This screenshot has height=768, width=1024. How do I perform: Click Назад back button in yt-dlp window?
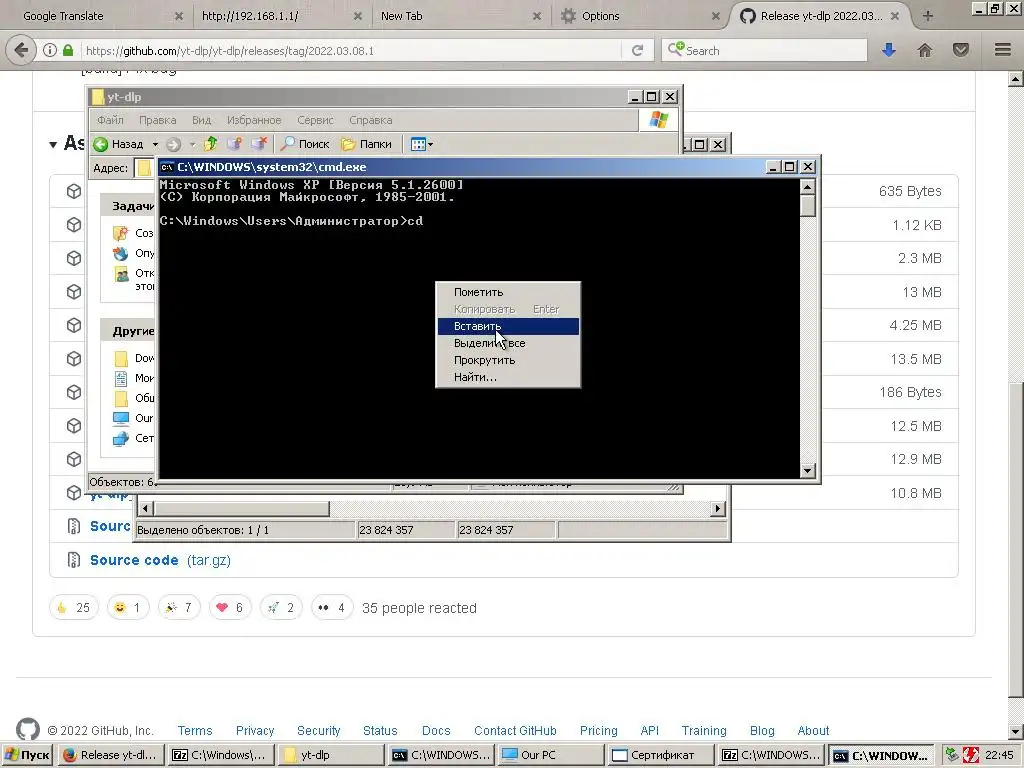(119, 144)
